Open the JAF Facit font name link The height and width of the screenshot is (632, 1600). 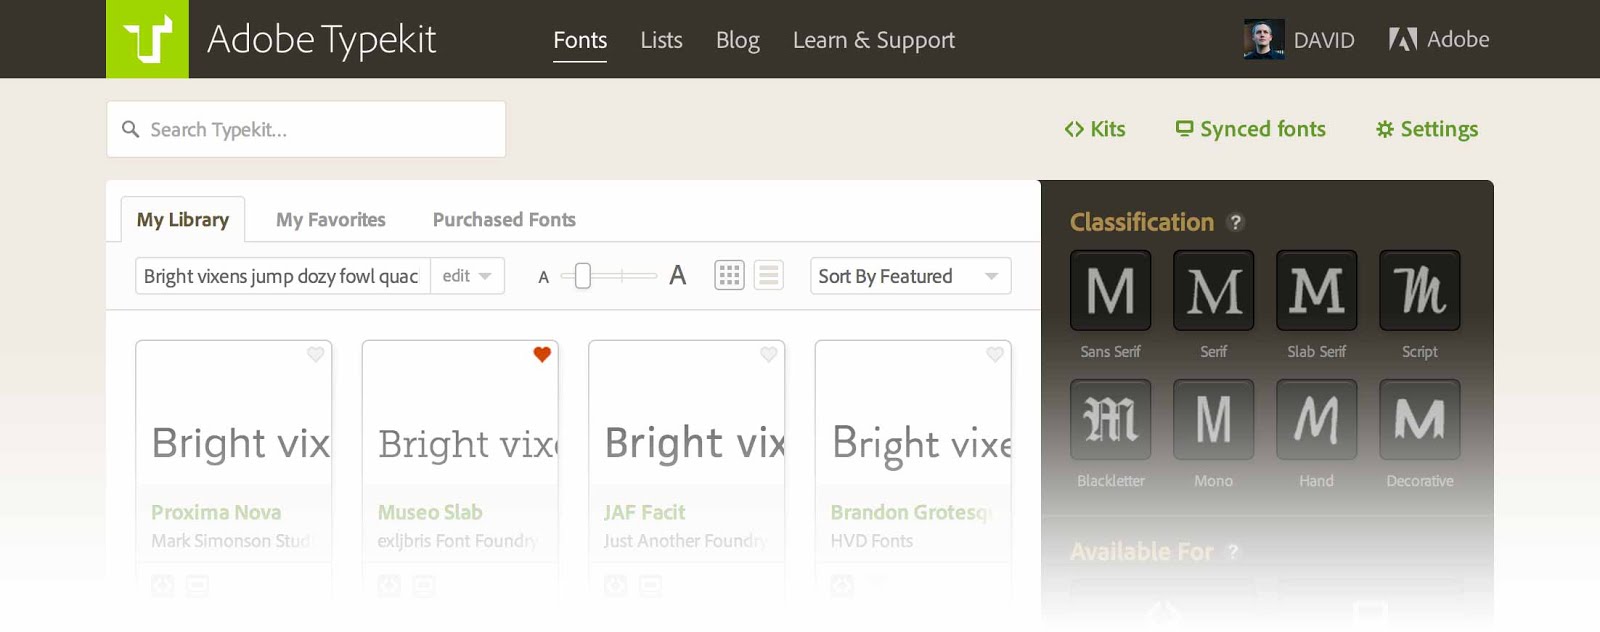coord(644,512)
